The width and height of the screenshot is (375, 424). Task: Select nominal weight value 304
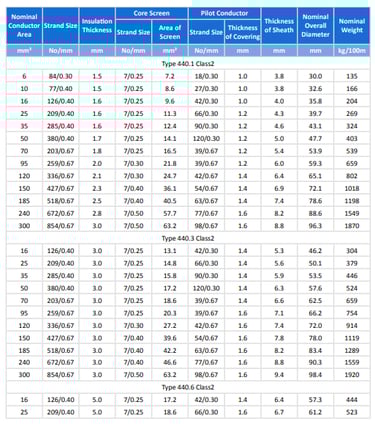pyautogui.click(x=352, y=251)
